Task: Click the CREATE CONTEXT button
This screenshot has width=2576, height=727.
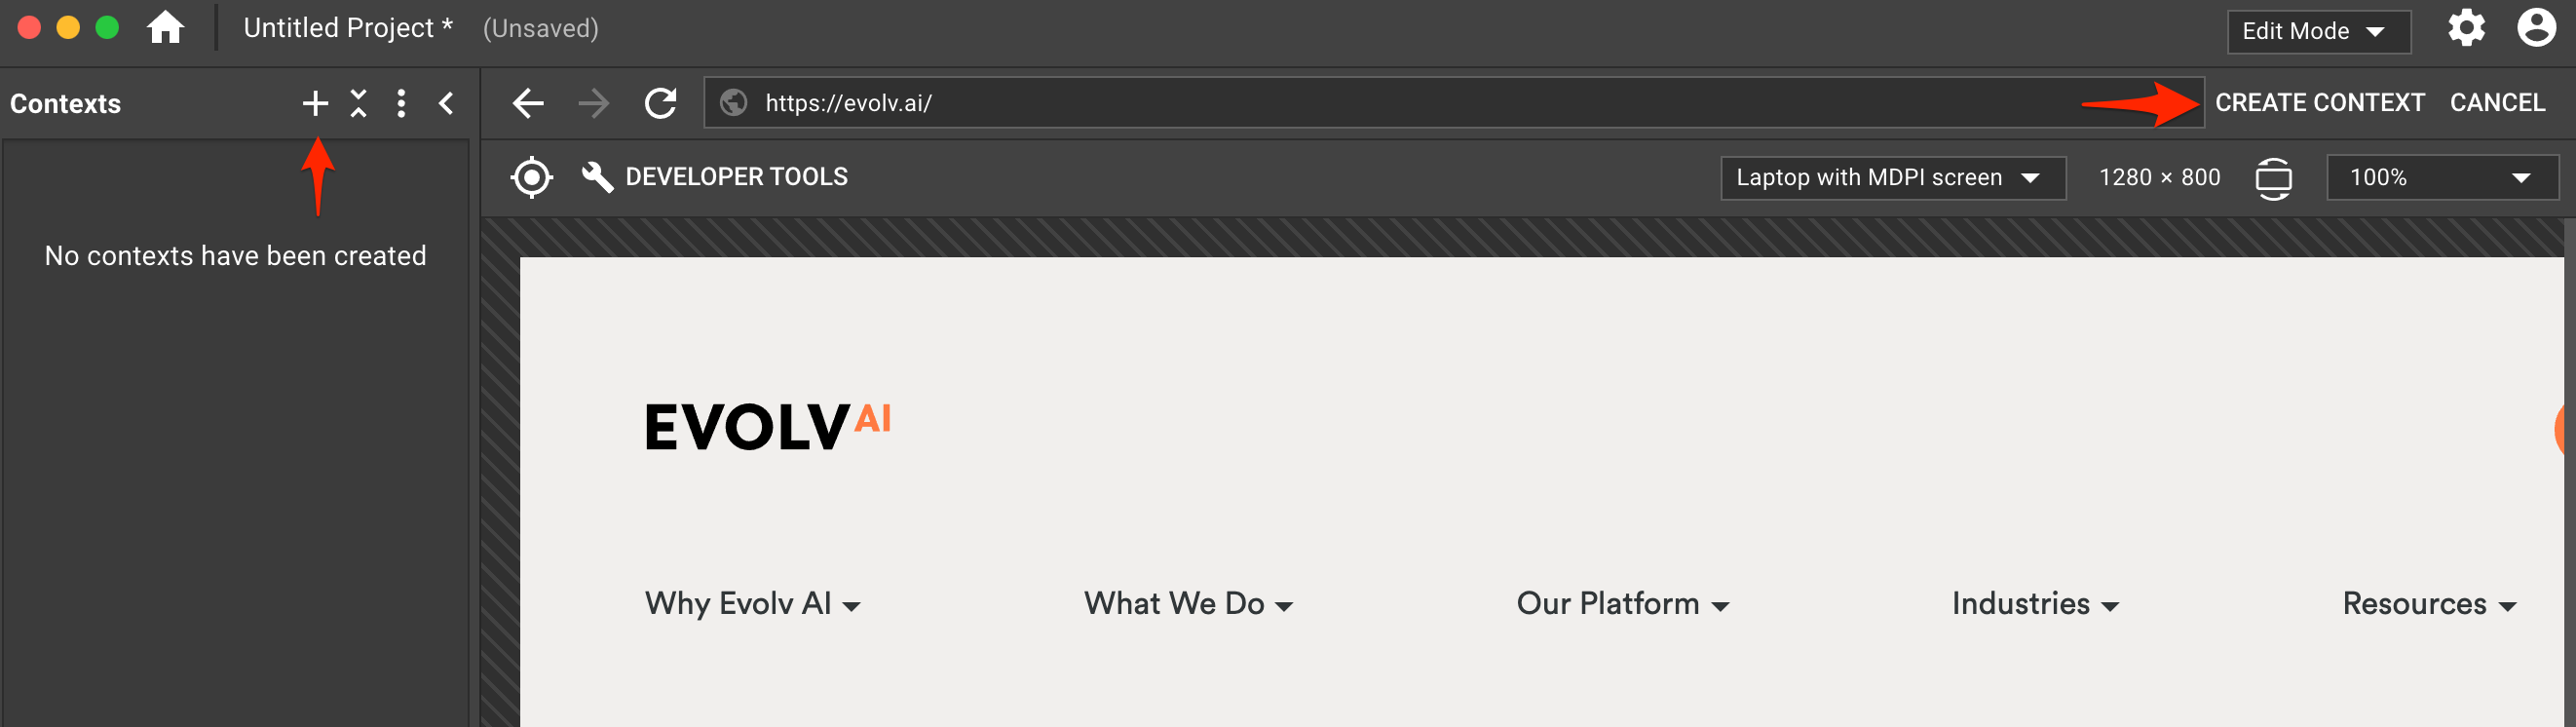Action: 2319,103
